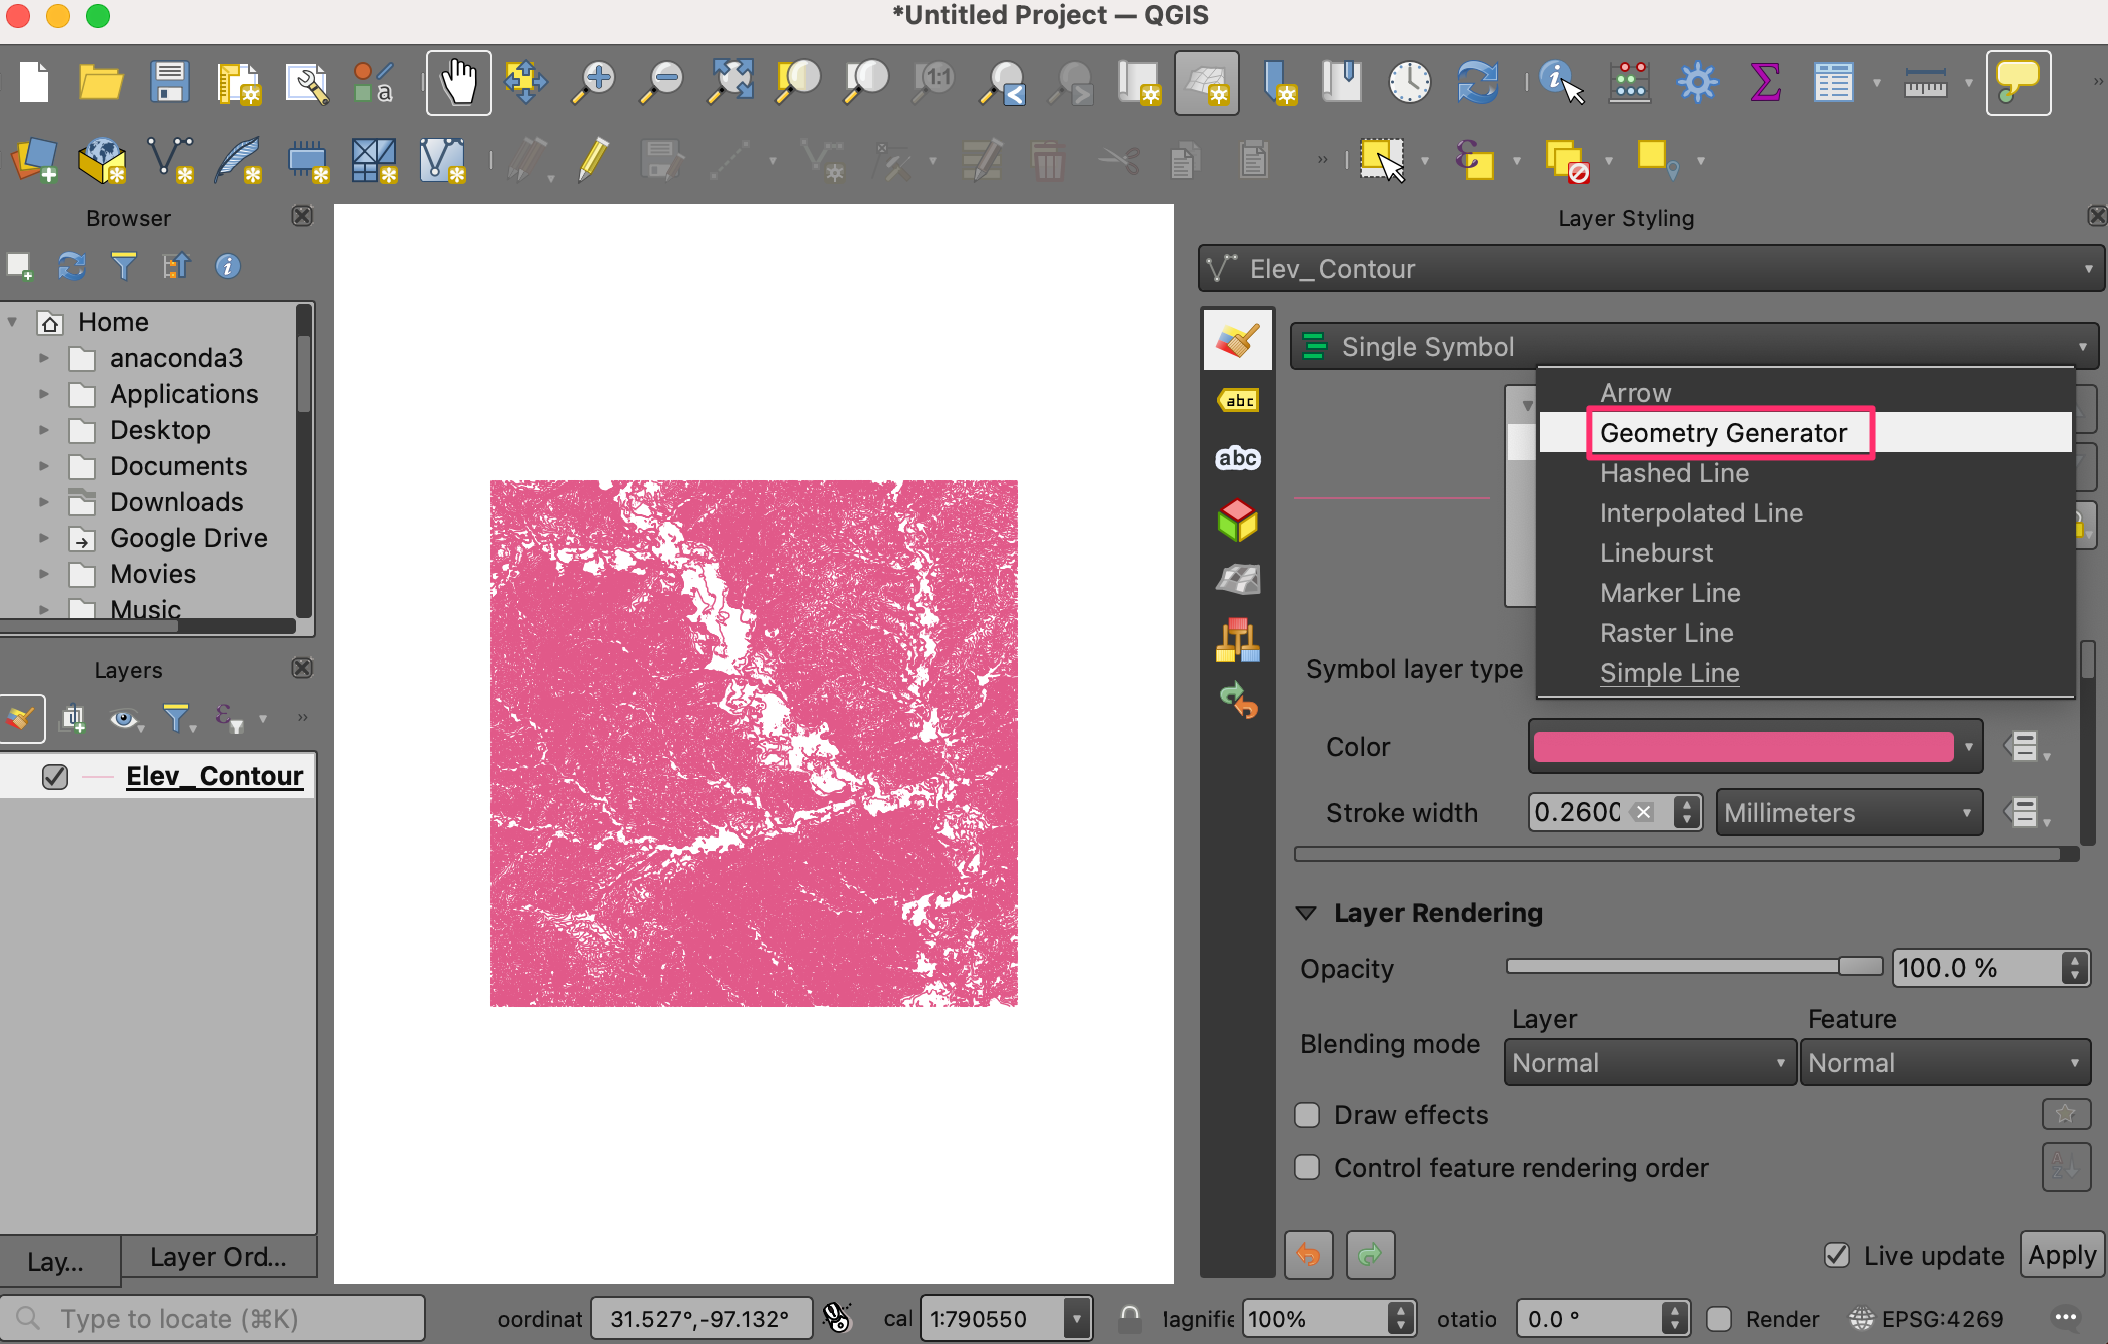Enable the Draw effects checkbox
Image resolution: width=2108 pixels, height=1344 pixels.
pos(1307,1115)
